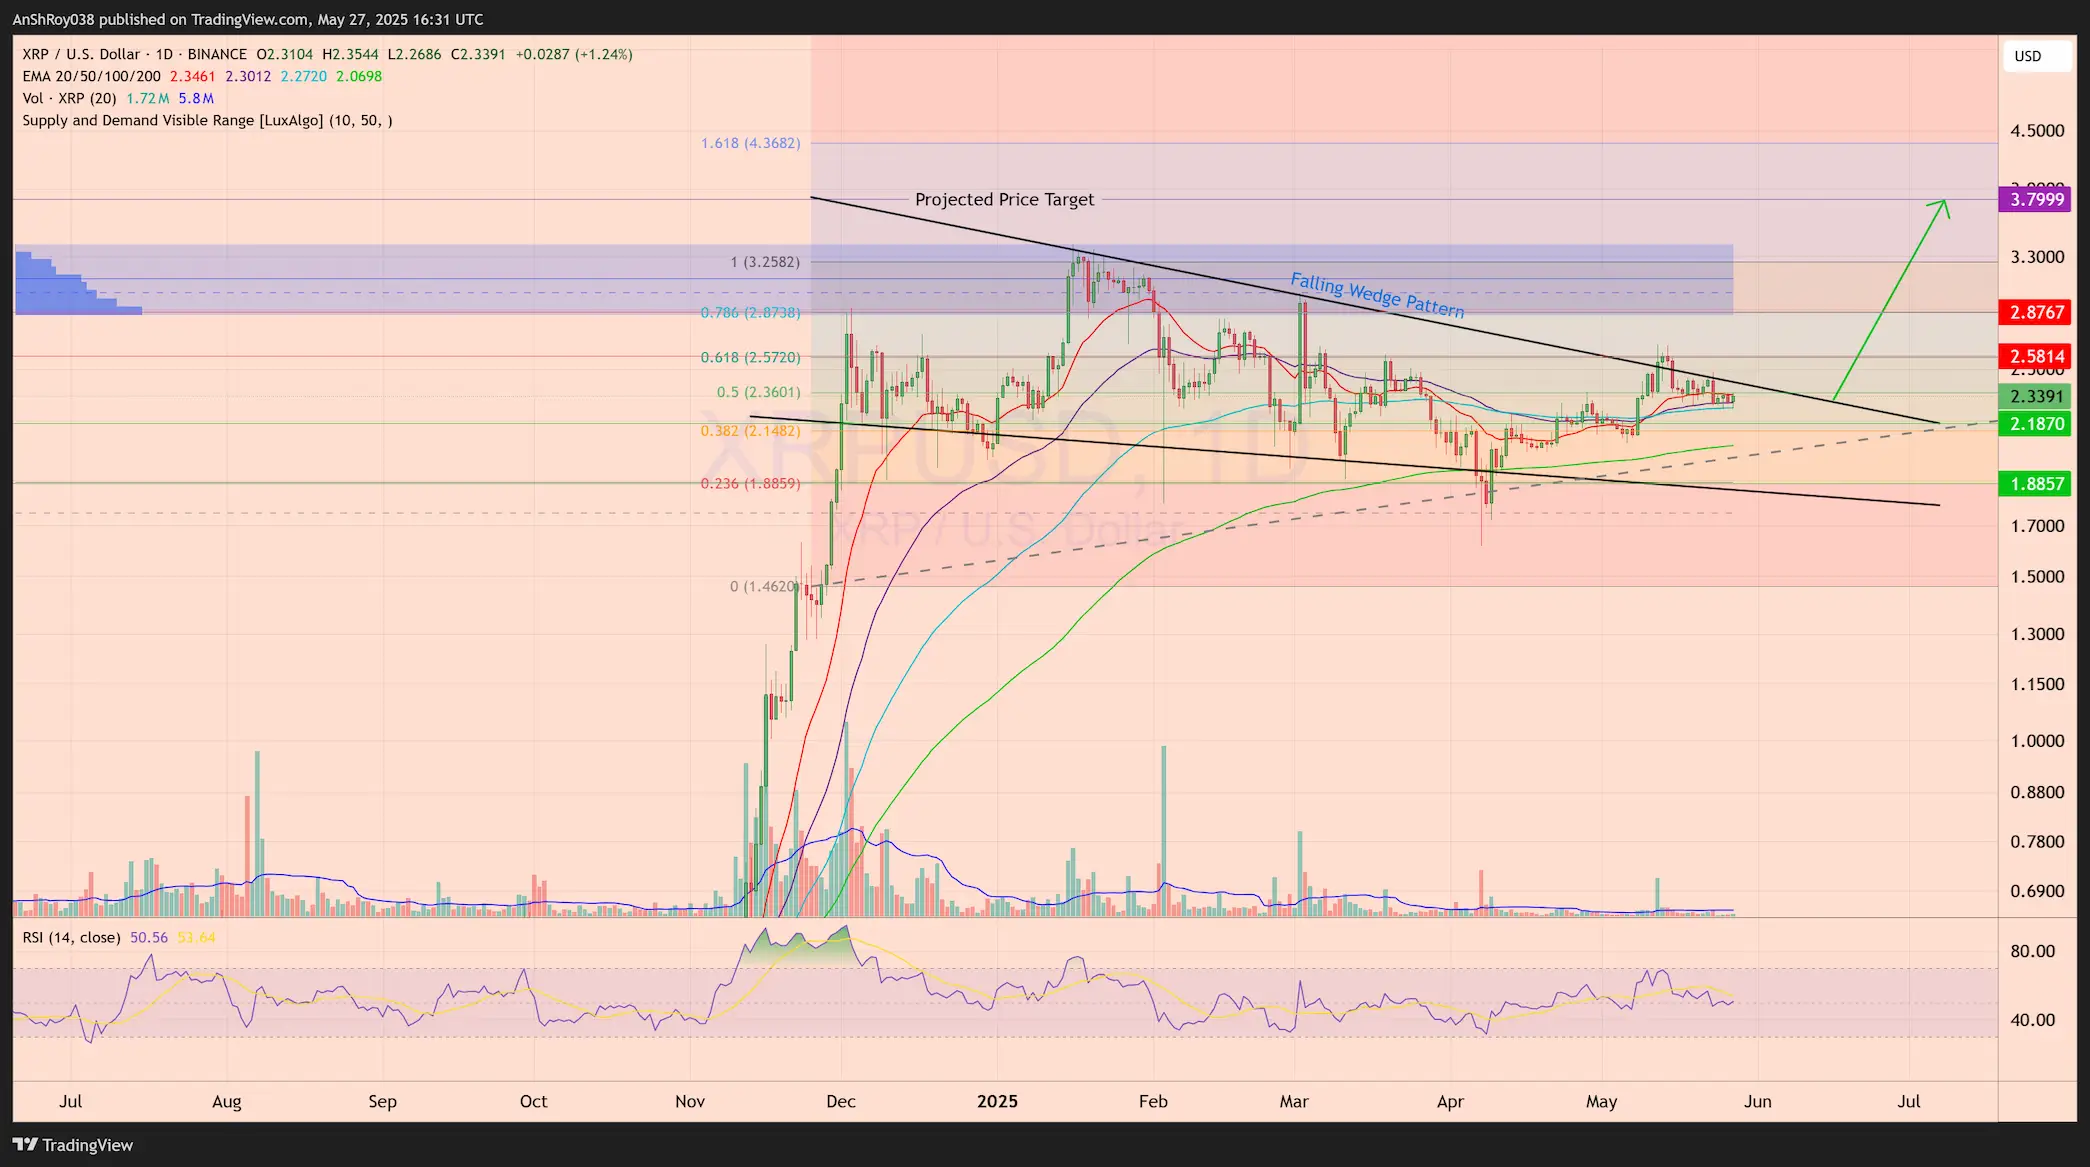This screenshot has height=1167, width=2090.
Task: Click the Nov marker on the time axis
Action: [690, 1102]
